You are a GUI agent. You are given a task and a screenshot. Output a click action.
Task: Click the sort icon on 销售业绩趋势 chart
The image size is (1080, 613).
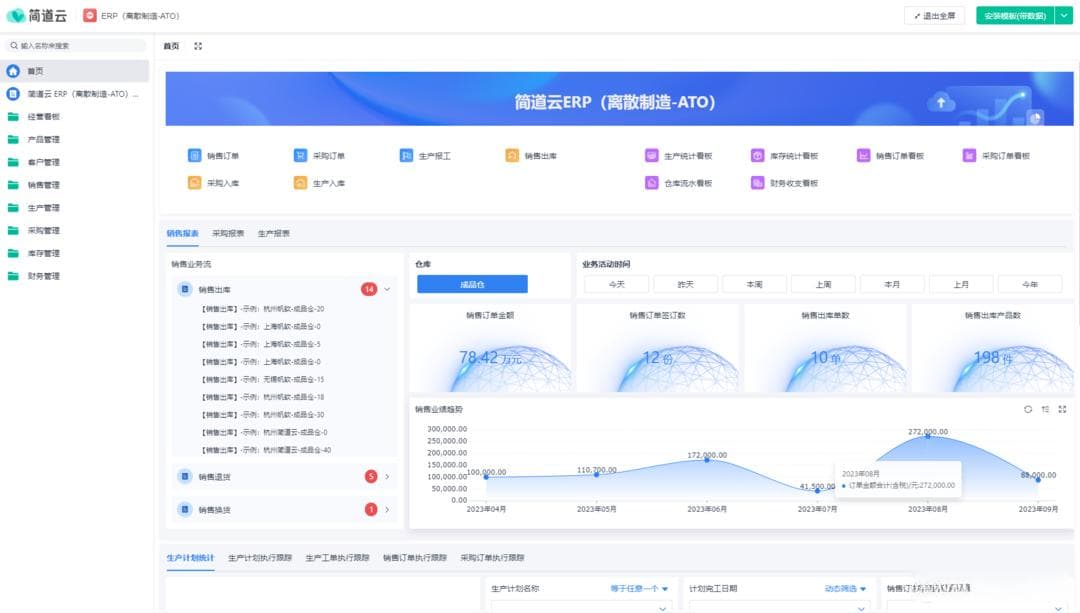click(1045, 409)
